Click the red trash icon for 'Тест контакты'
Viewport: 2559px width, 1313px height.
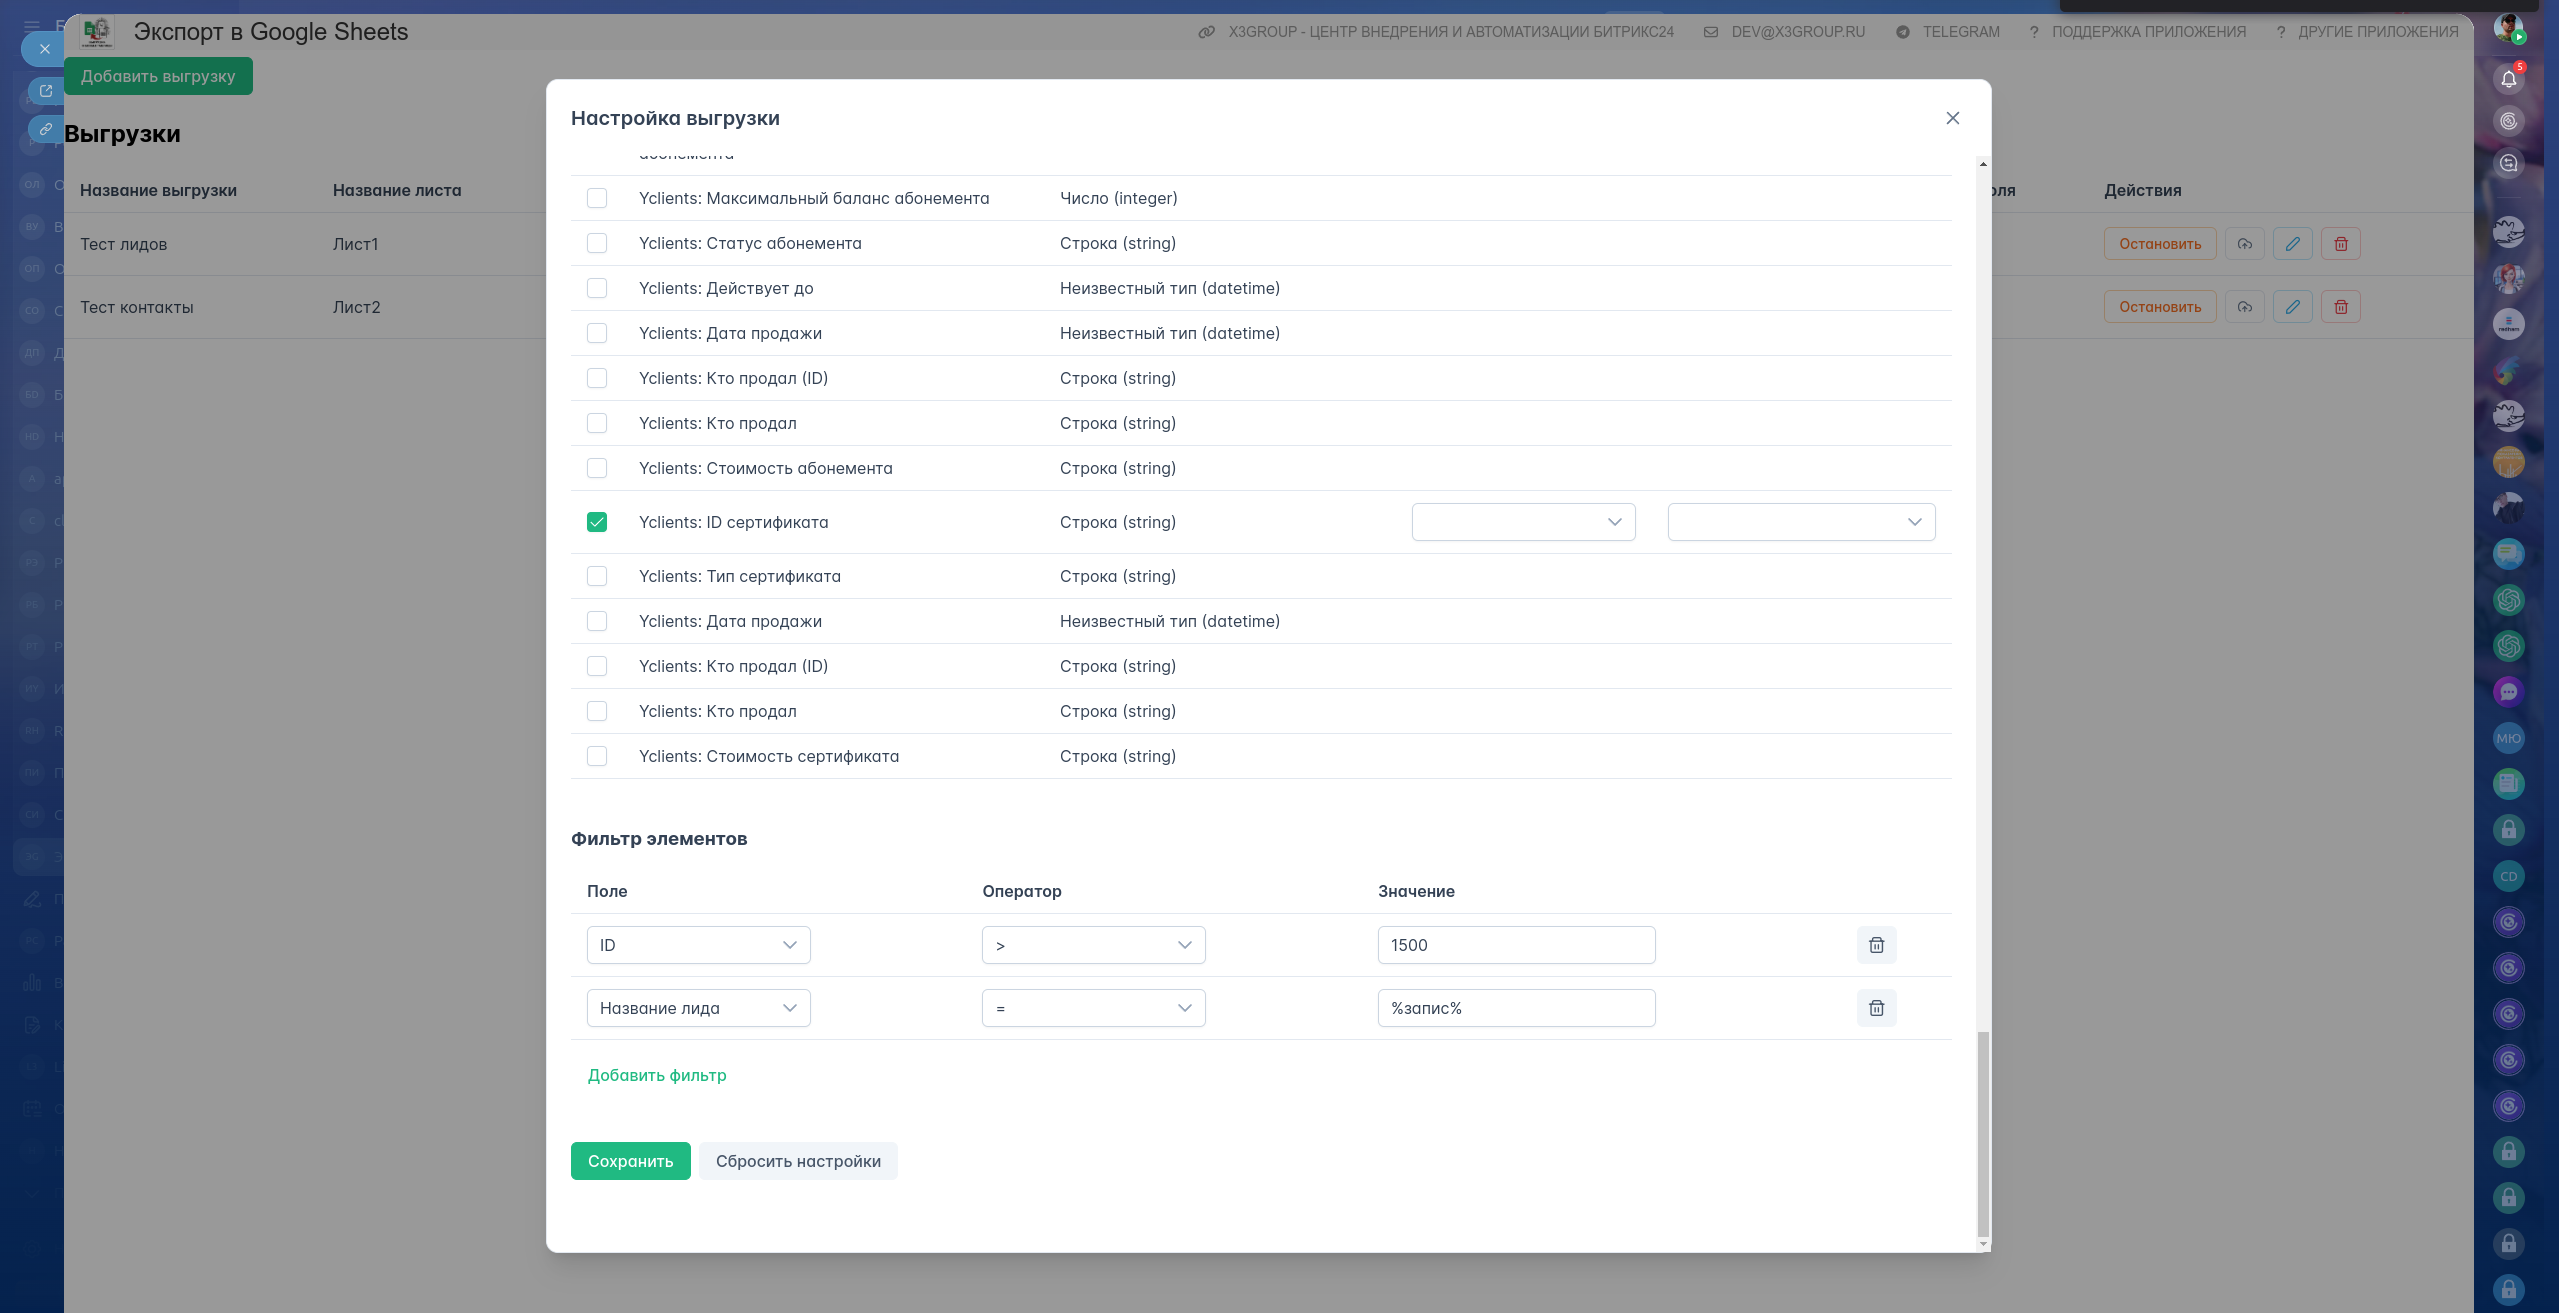[2340, 307]
